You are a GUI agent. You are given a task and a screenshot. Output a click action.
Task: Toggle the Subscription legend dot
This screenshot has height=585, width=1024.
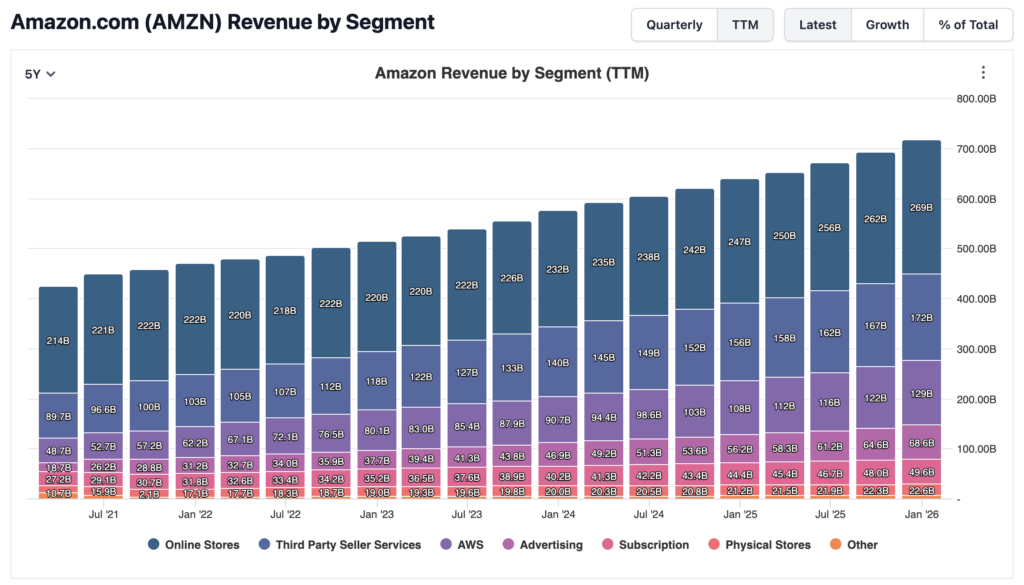pos(606,545)
